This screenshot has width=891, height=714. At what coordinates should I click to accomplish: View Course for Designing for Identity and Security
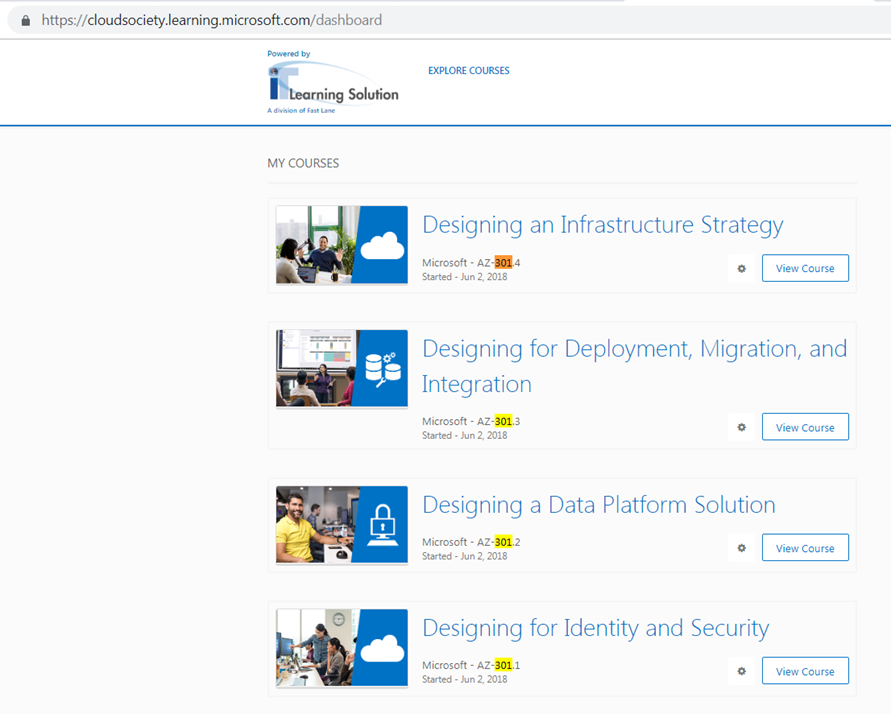805,671
